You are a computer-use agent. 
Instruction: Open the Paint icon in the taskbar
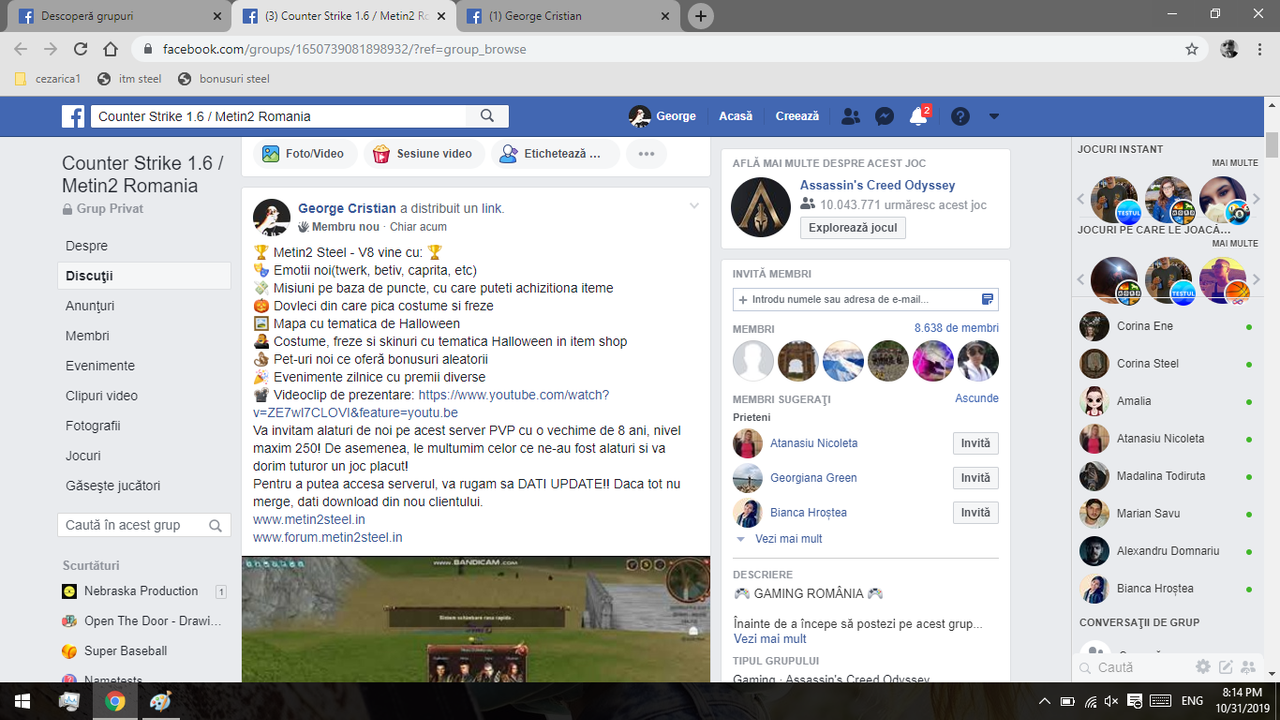(160, 701)
